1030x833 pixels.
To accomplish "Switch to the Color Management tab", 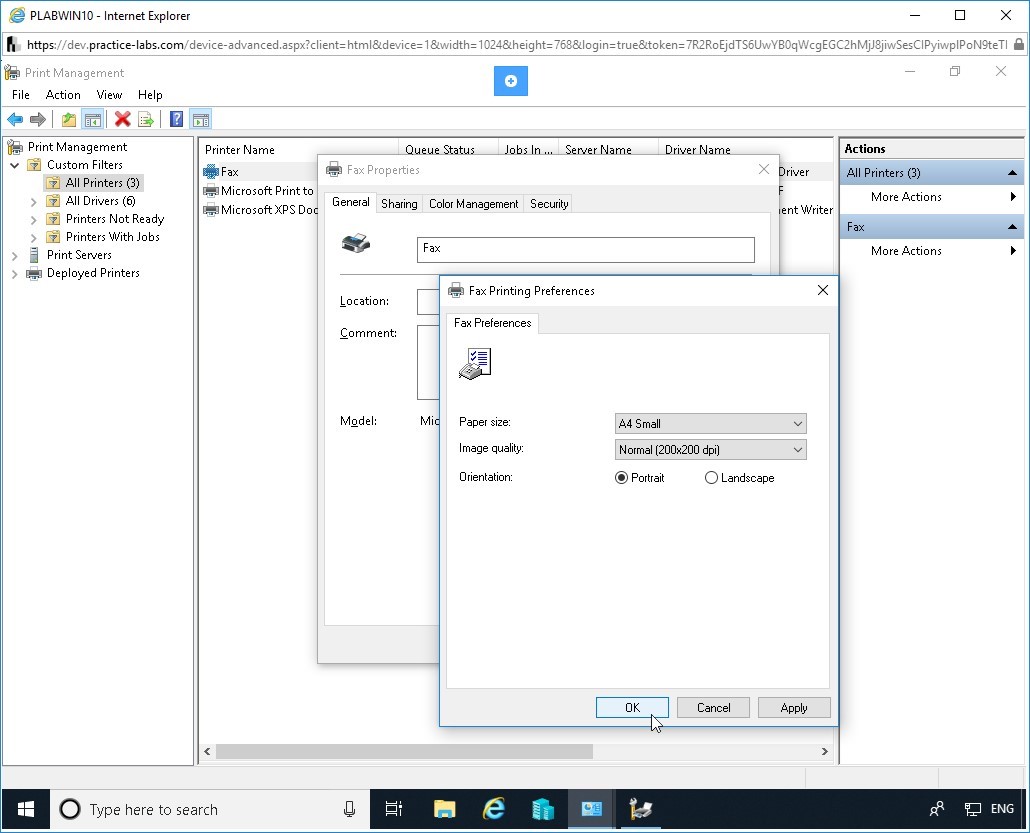I will tap(474, 204).
